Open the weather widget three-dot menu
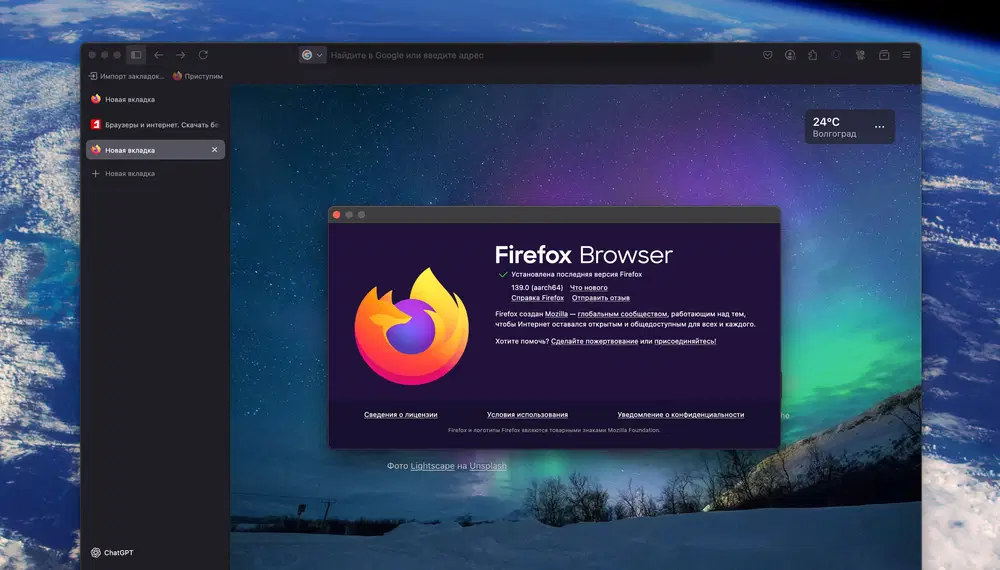Screen dimensions: 1000x570 (879, 127)
